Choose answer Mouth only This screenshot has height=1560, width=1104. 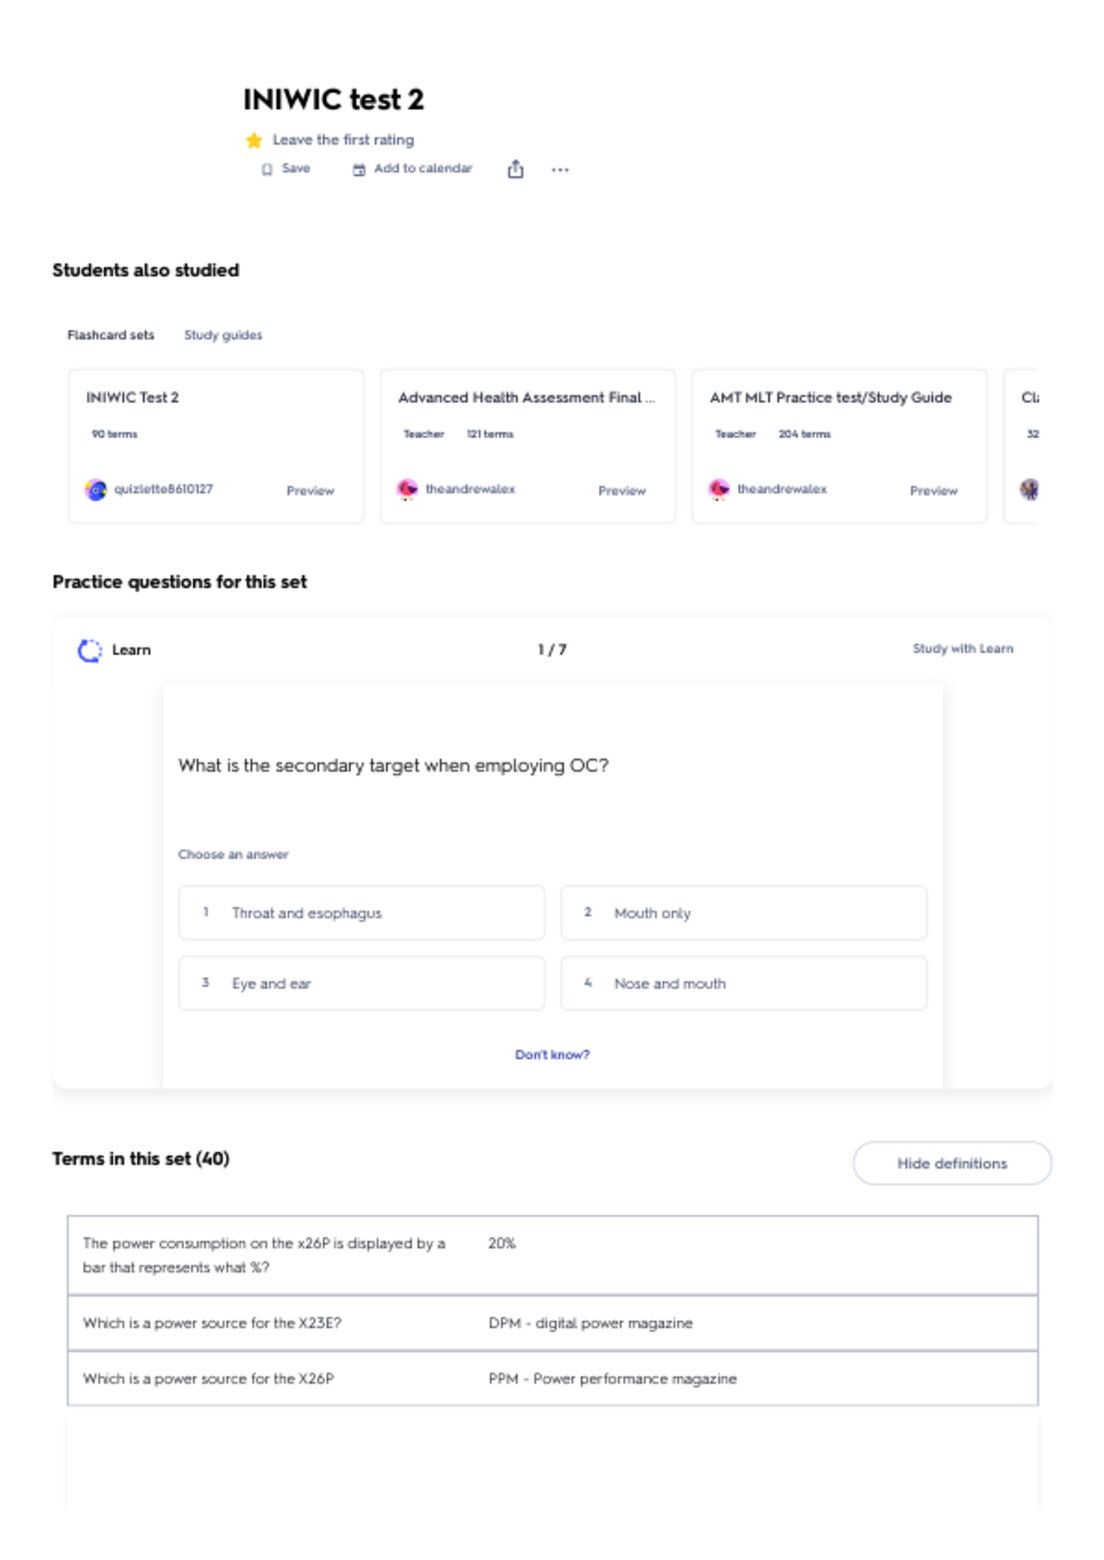pos(744,913)
